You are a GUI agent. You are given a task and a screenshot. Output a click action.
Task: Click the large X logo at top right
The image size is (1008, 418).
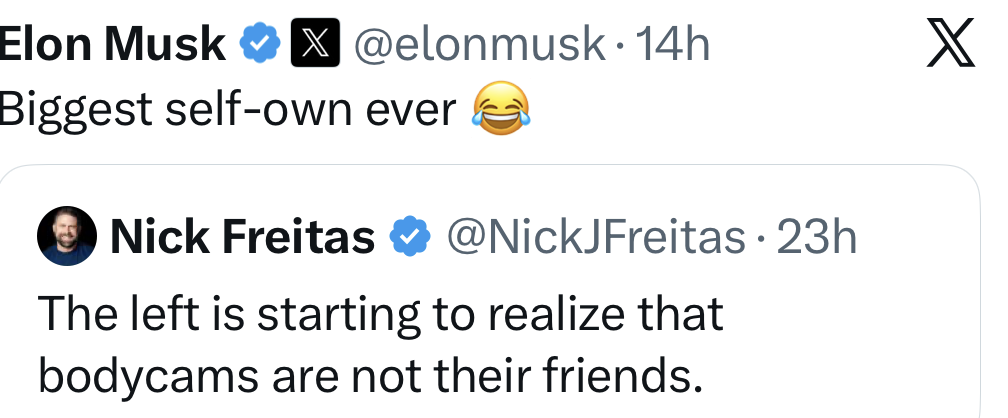949,44
